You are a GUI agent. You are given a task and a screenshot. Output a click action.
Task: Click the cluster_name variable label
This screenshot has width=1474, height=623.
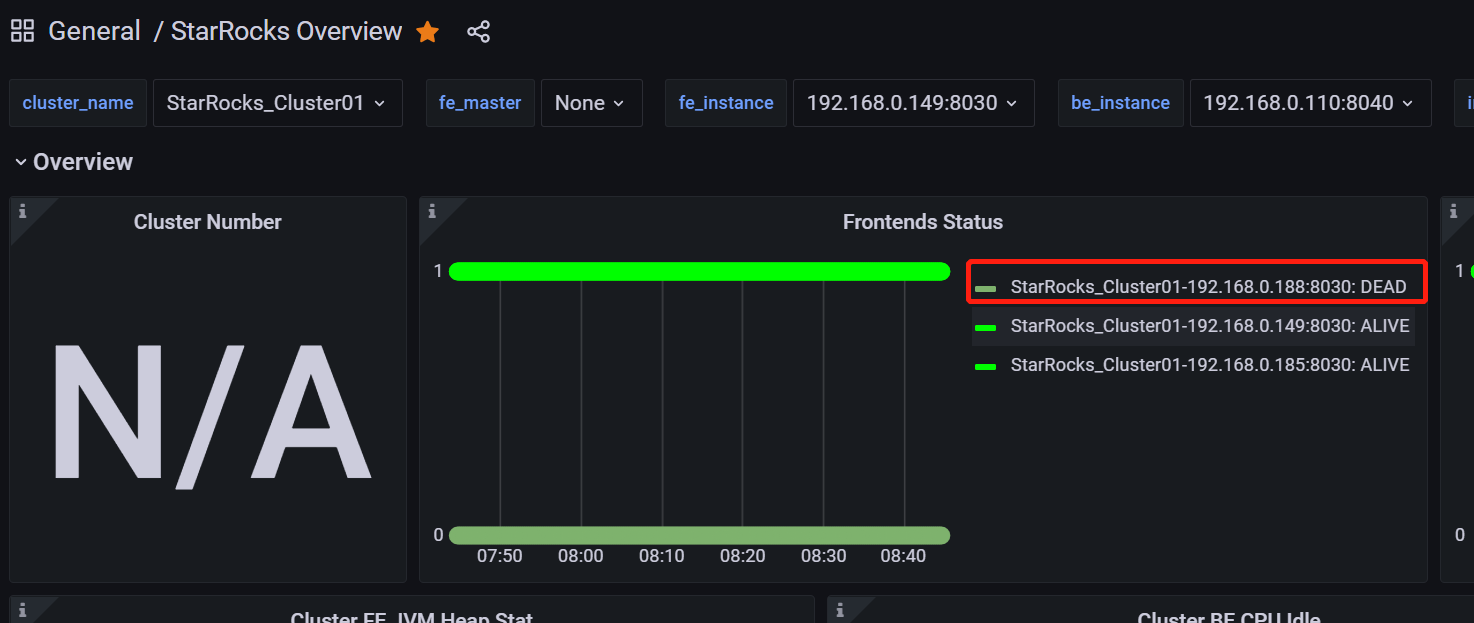78,103
